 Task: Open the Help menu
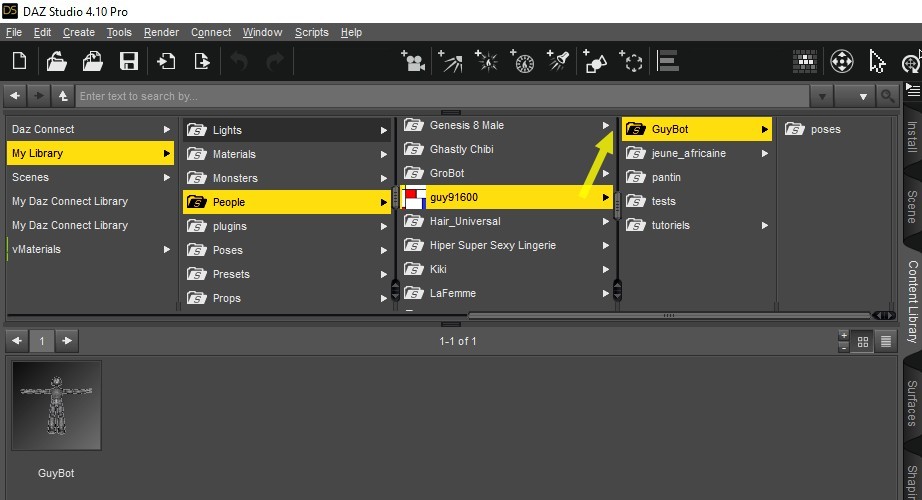(x=351, y=32)
